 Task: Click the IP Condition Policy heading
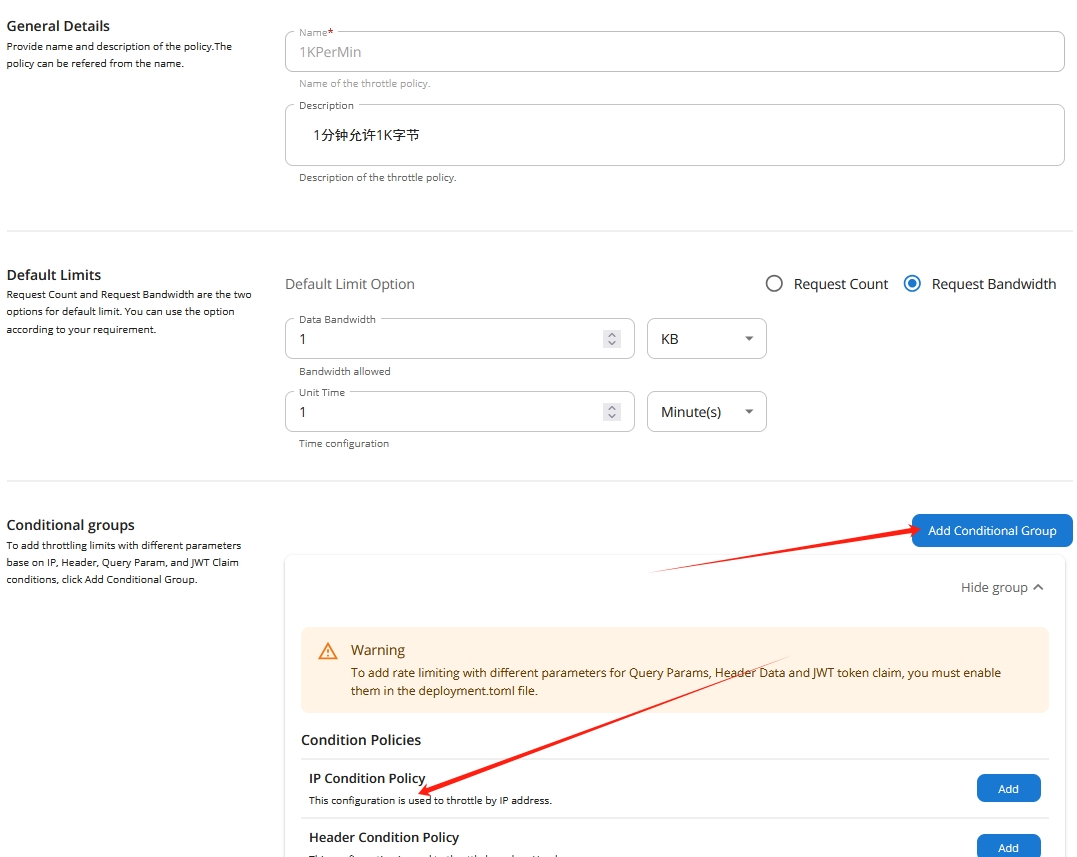(367, 778)
